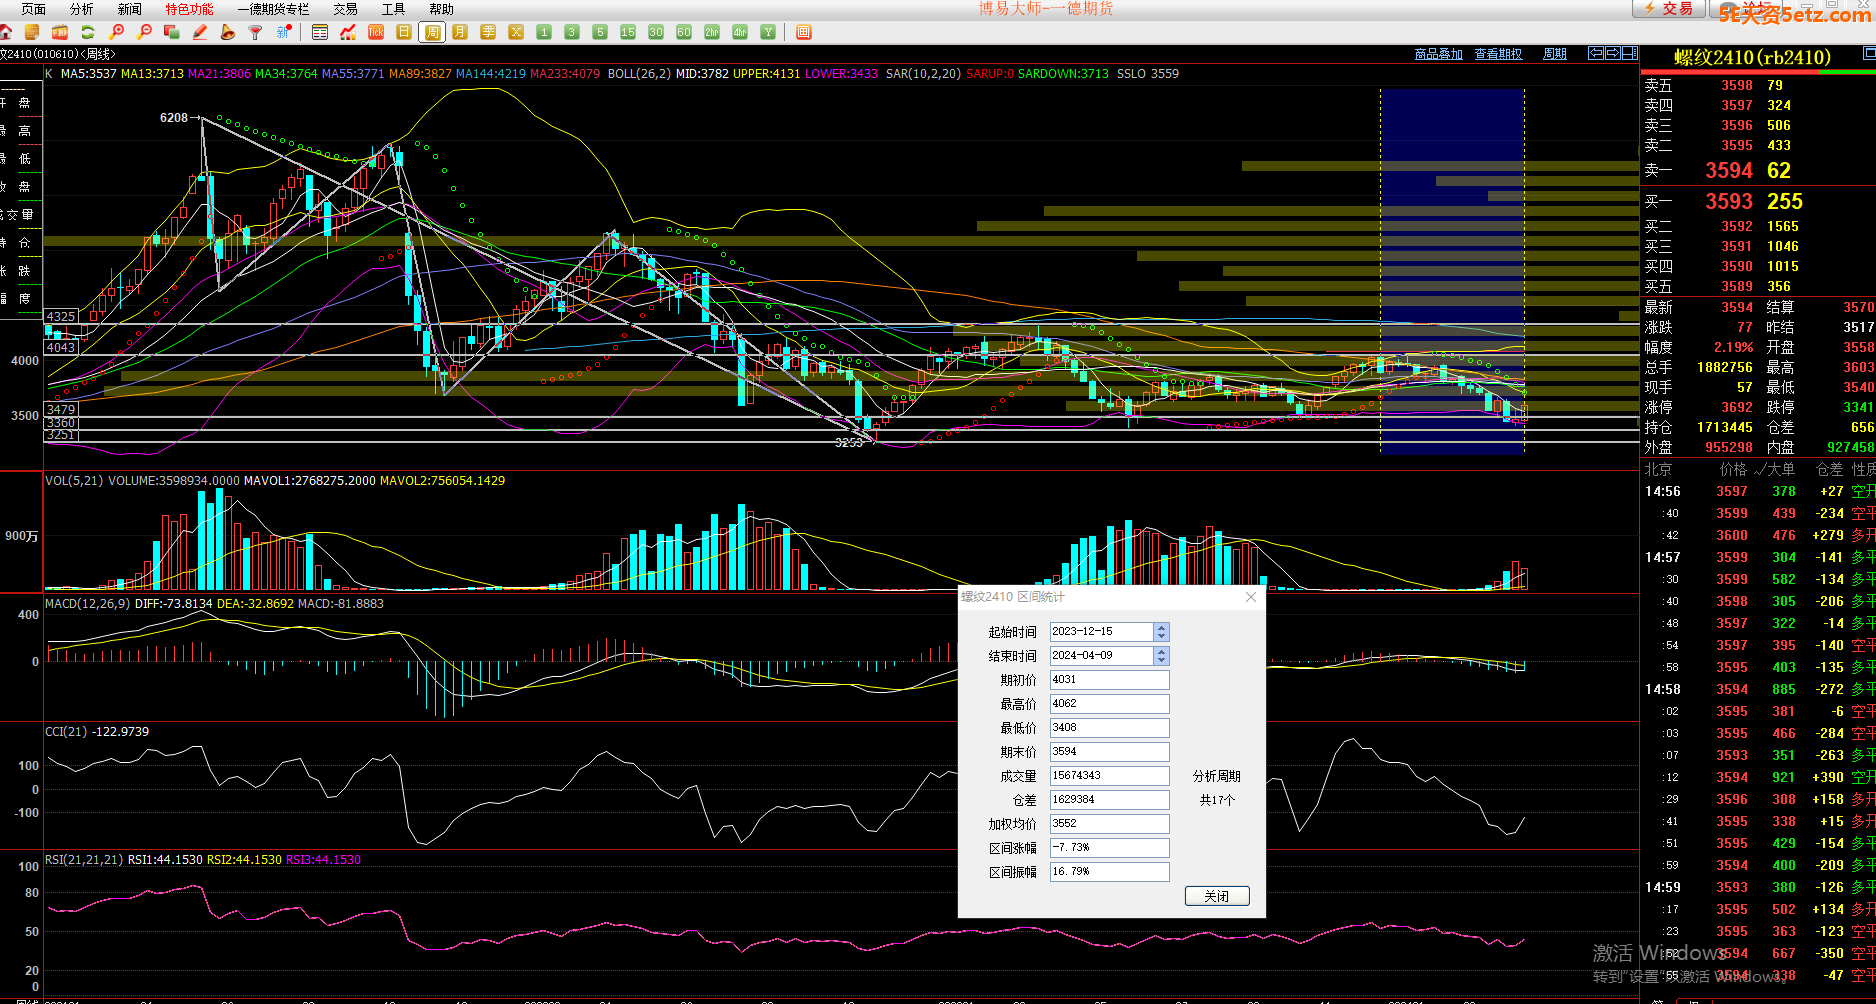This screenshot has height=1004, width=1876.
Task: Open the alarm bell alert icon
Action: pos(228,32)
